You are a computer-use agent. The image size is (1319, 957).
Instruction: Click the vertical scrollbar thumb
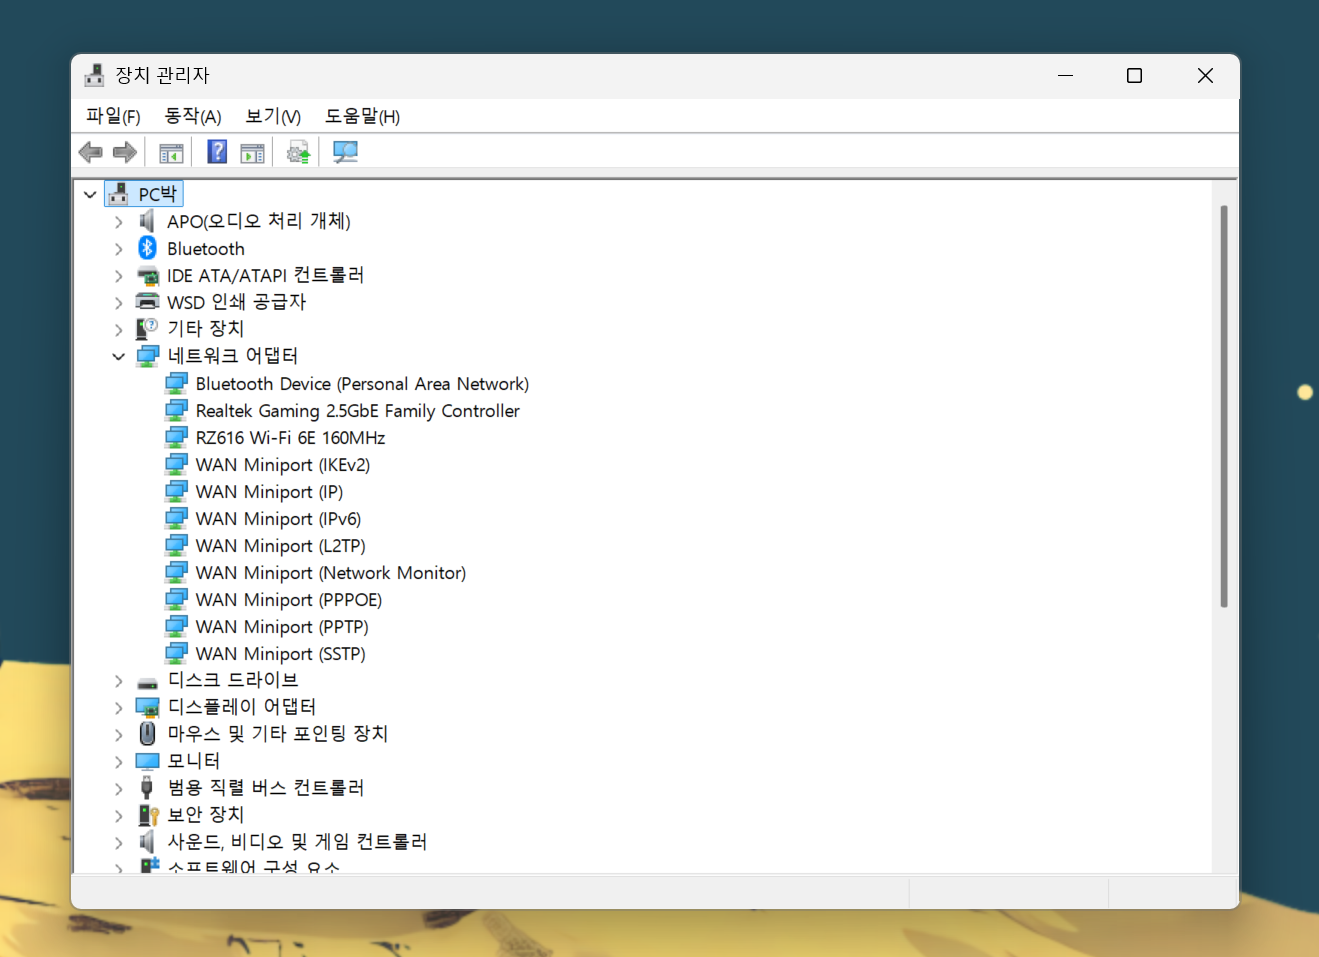1224,406
